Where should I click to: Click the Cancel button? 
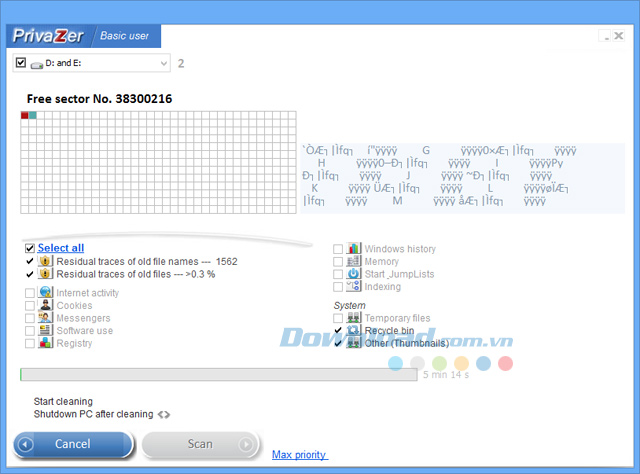[x=73, y=444]
